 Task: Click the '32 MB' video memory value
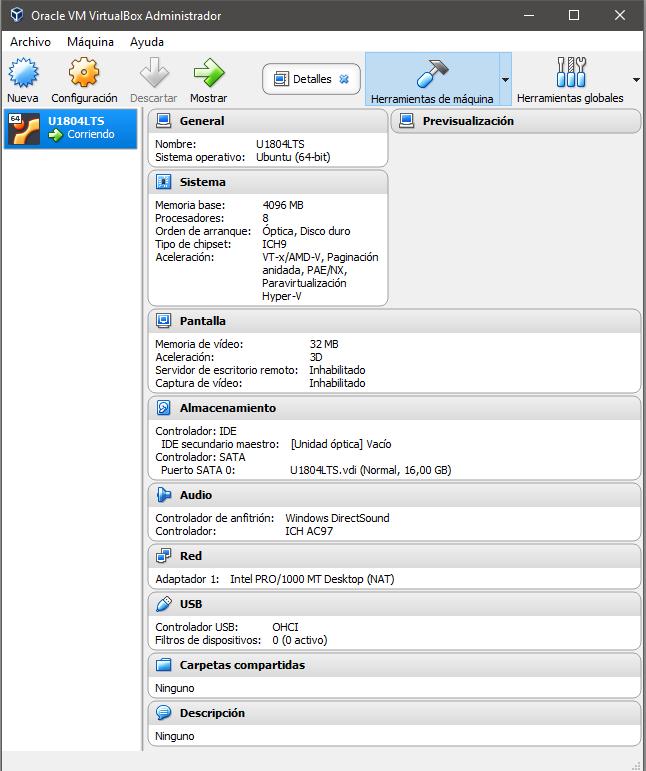[x=324, y=344]
